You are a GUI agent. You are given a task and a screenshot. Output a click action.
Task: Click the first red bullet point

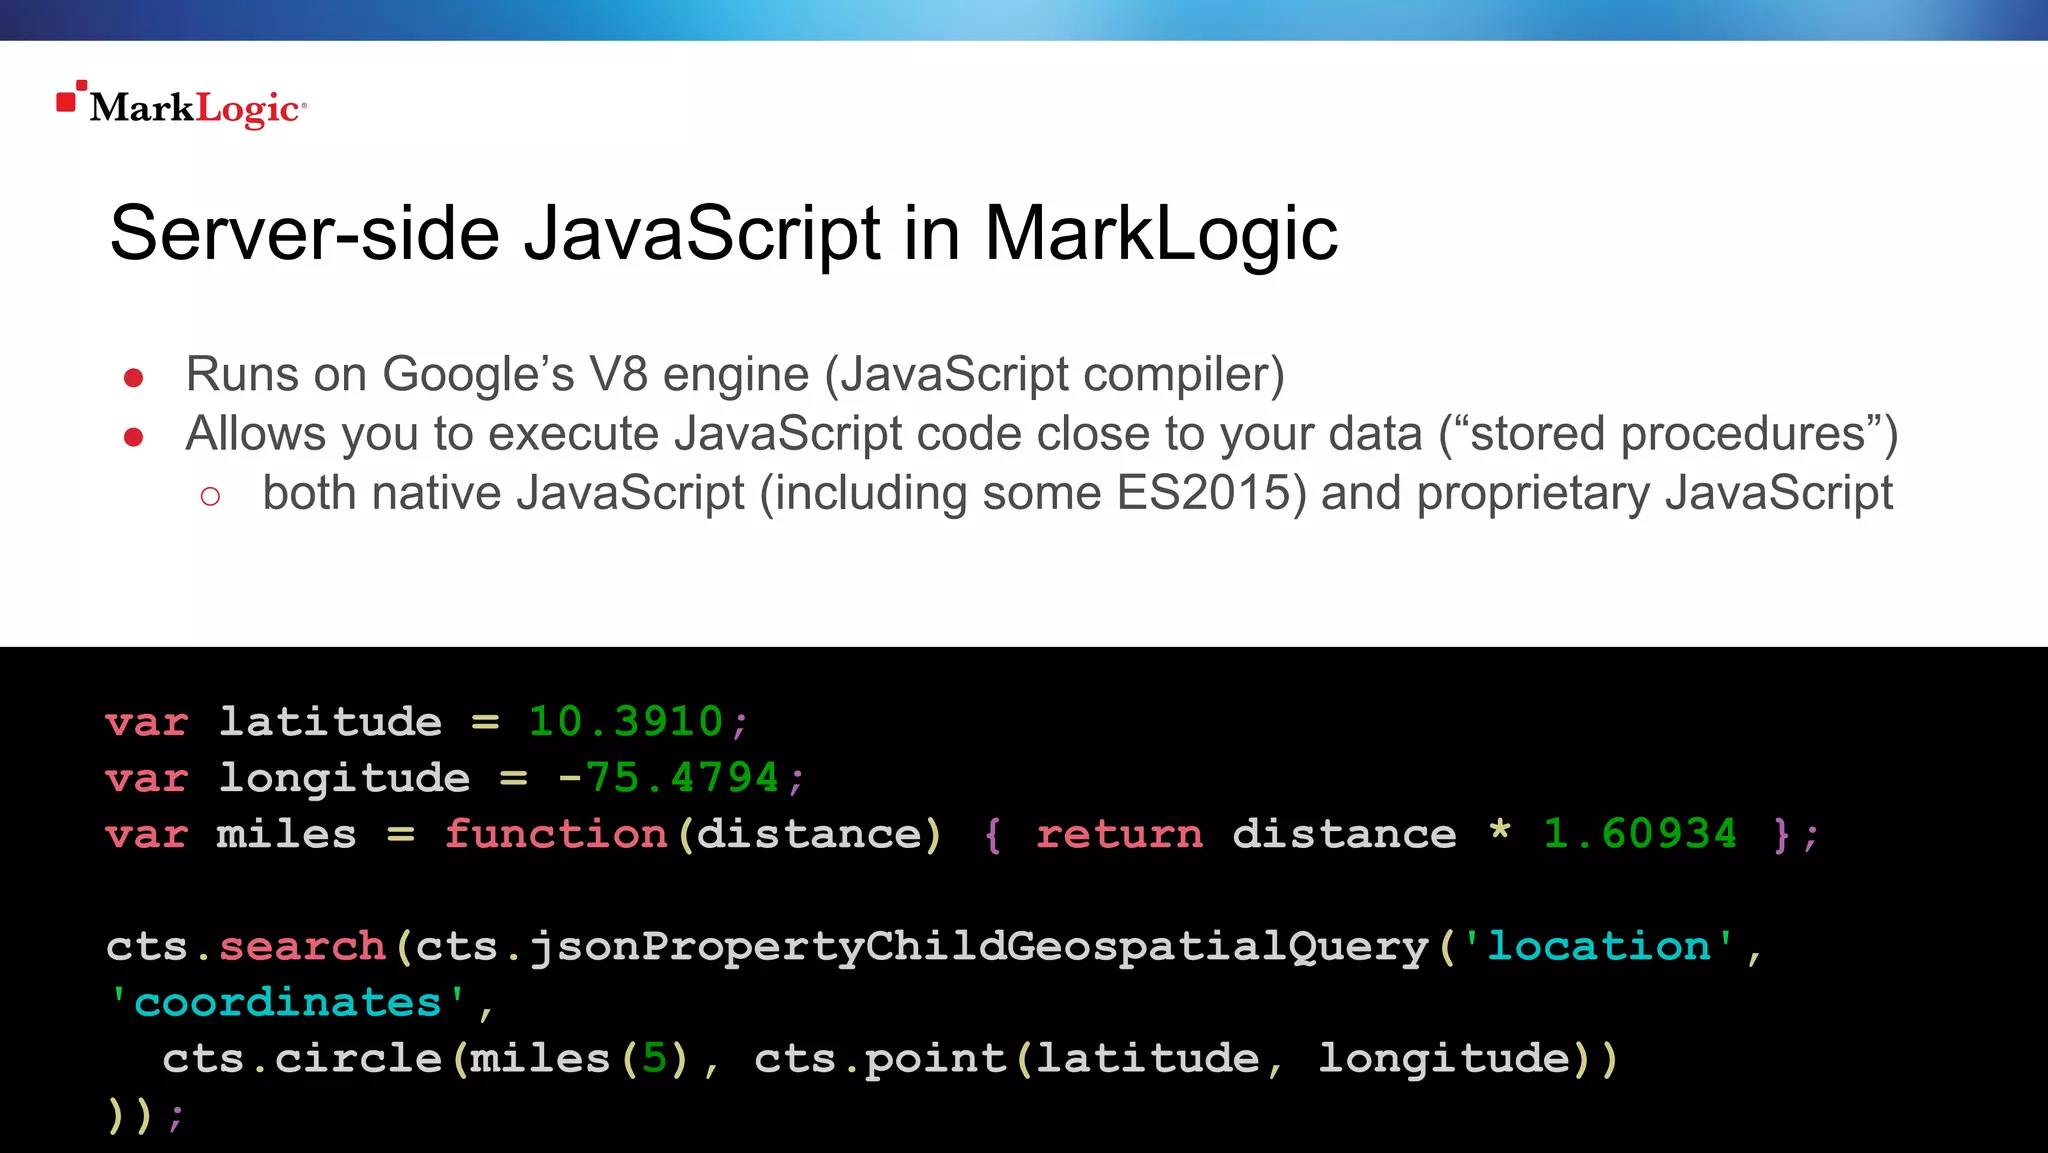click(133, 378)
